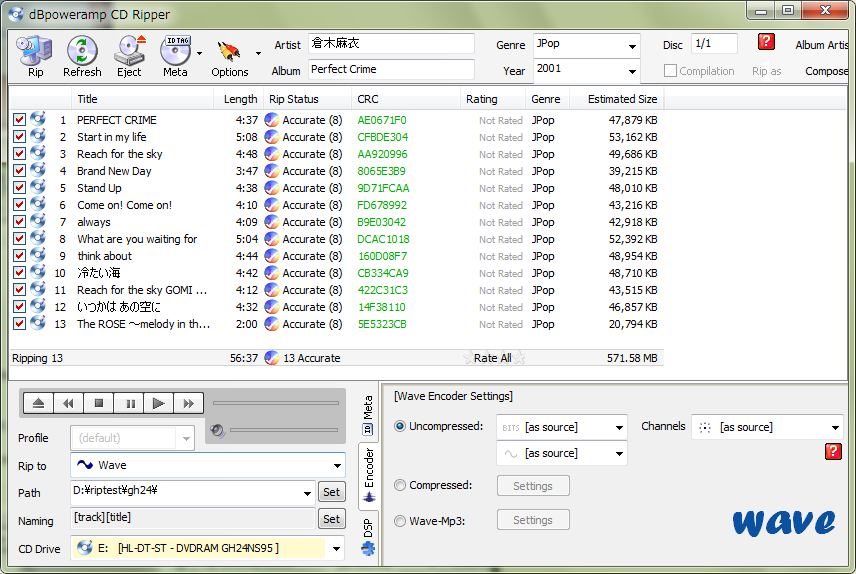856x574 pixels.
Task: Click the Rate All label
Action: pos(493,358)
